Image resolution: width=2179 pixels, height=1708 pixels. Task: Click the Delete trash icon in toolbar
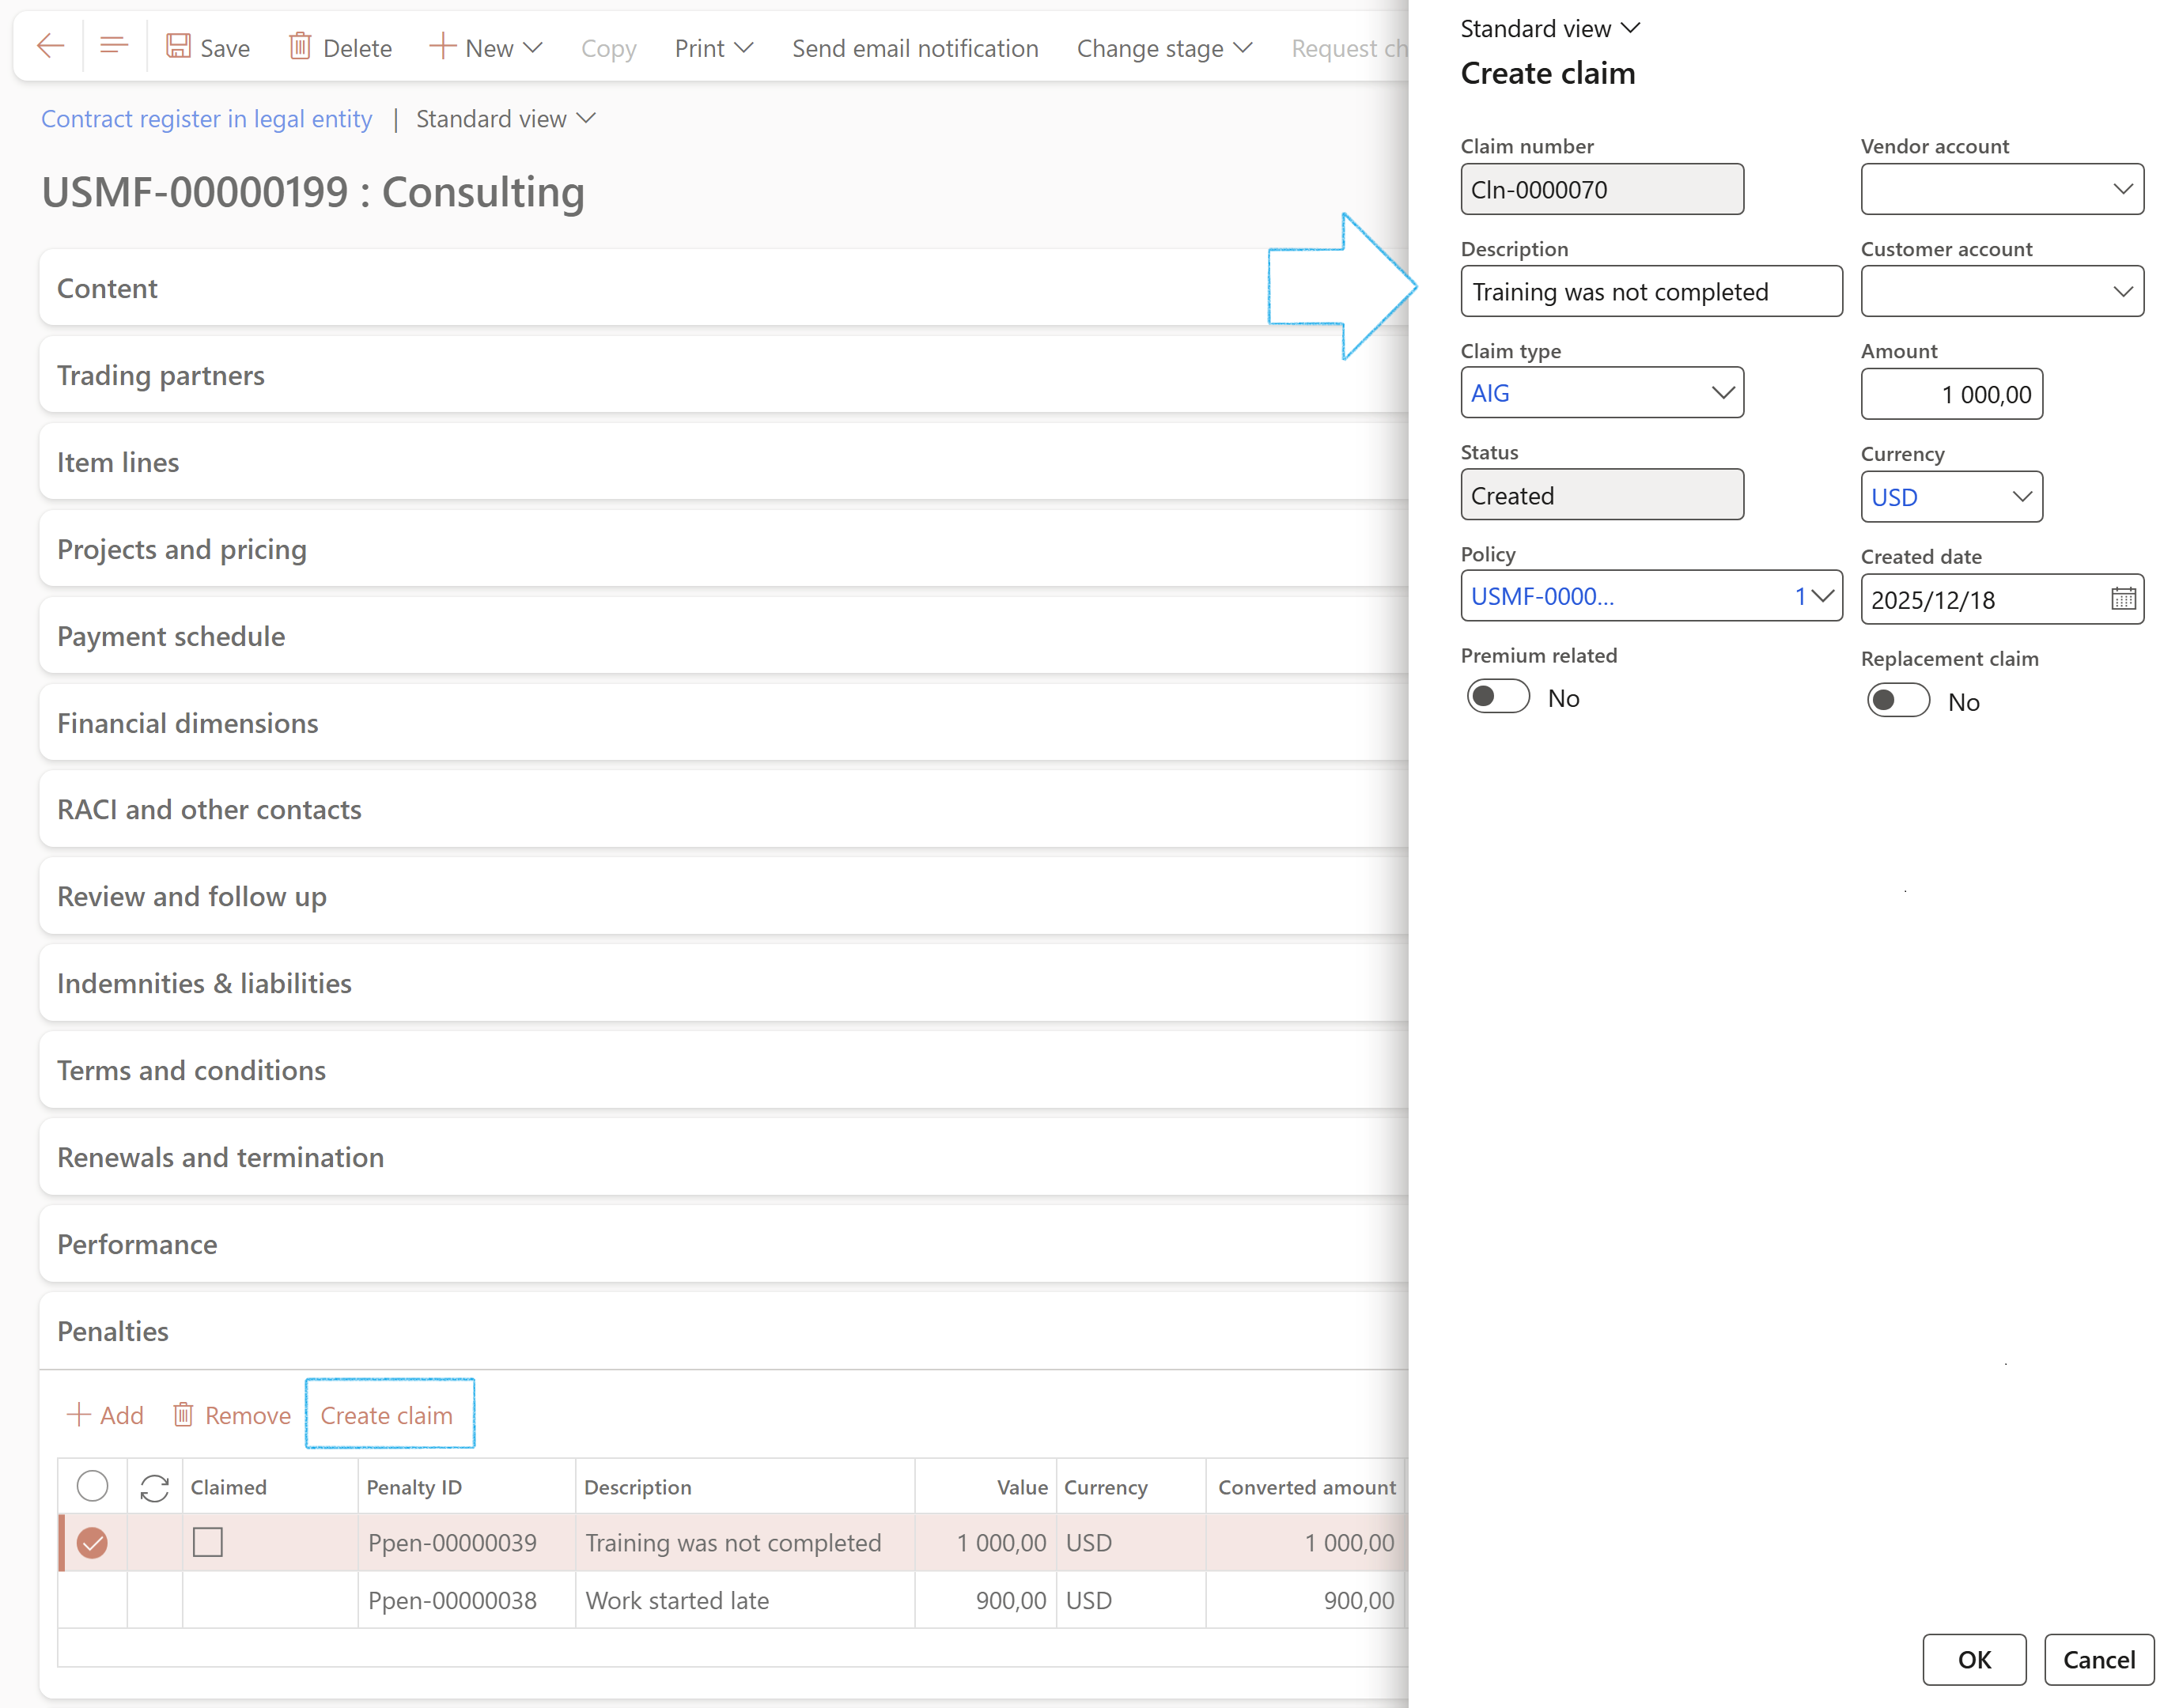pyautogui.click(x=299, y=47)
